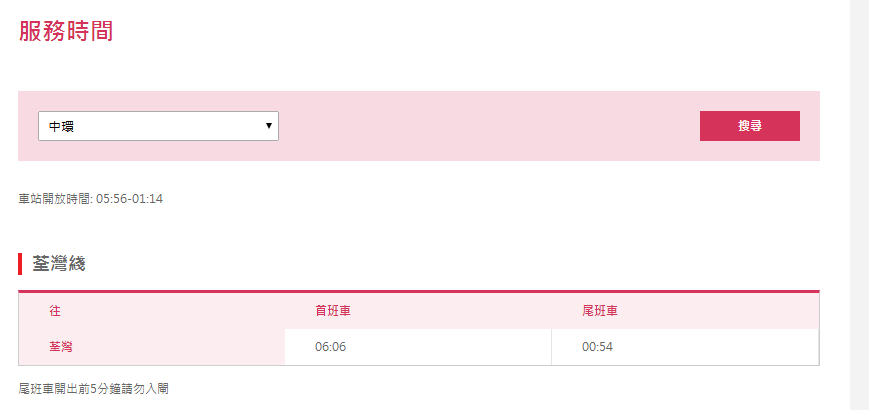Click the last train time 00:54
Image resolution: width=869 pixels, height=410 pixels.
coord(597,347)
